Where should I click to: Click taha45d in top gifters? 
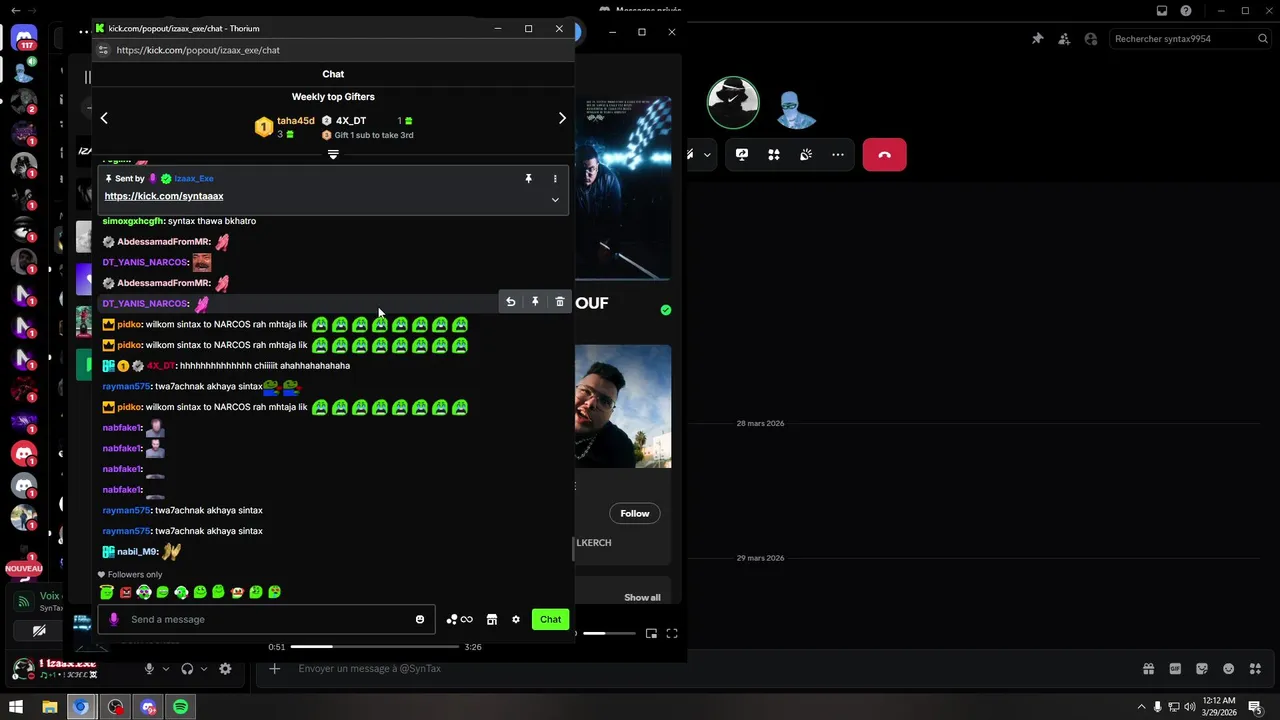[x=296, y=121]
